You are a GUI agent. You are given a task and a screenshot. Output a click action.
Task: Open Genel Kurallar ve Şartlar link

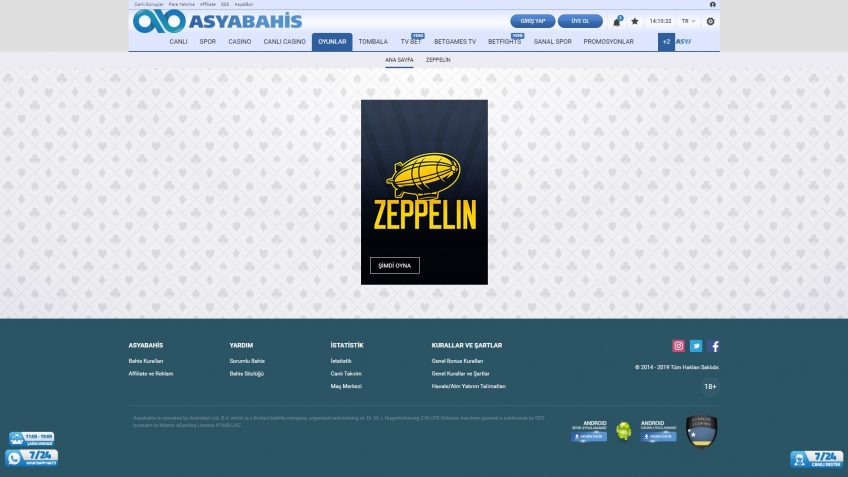tap(461, 374)
